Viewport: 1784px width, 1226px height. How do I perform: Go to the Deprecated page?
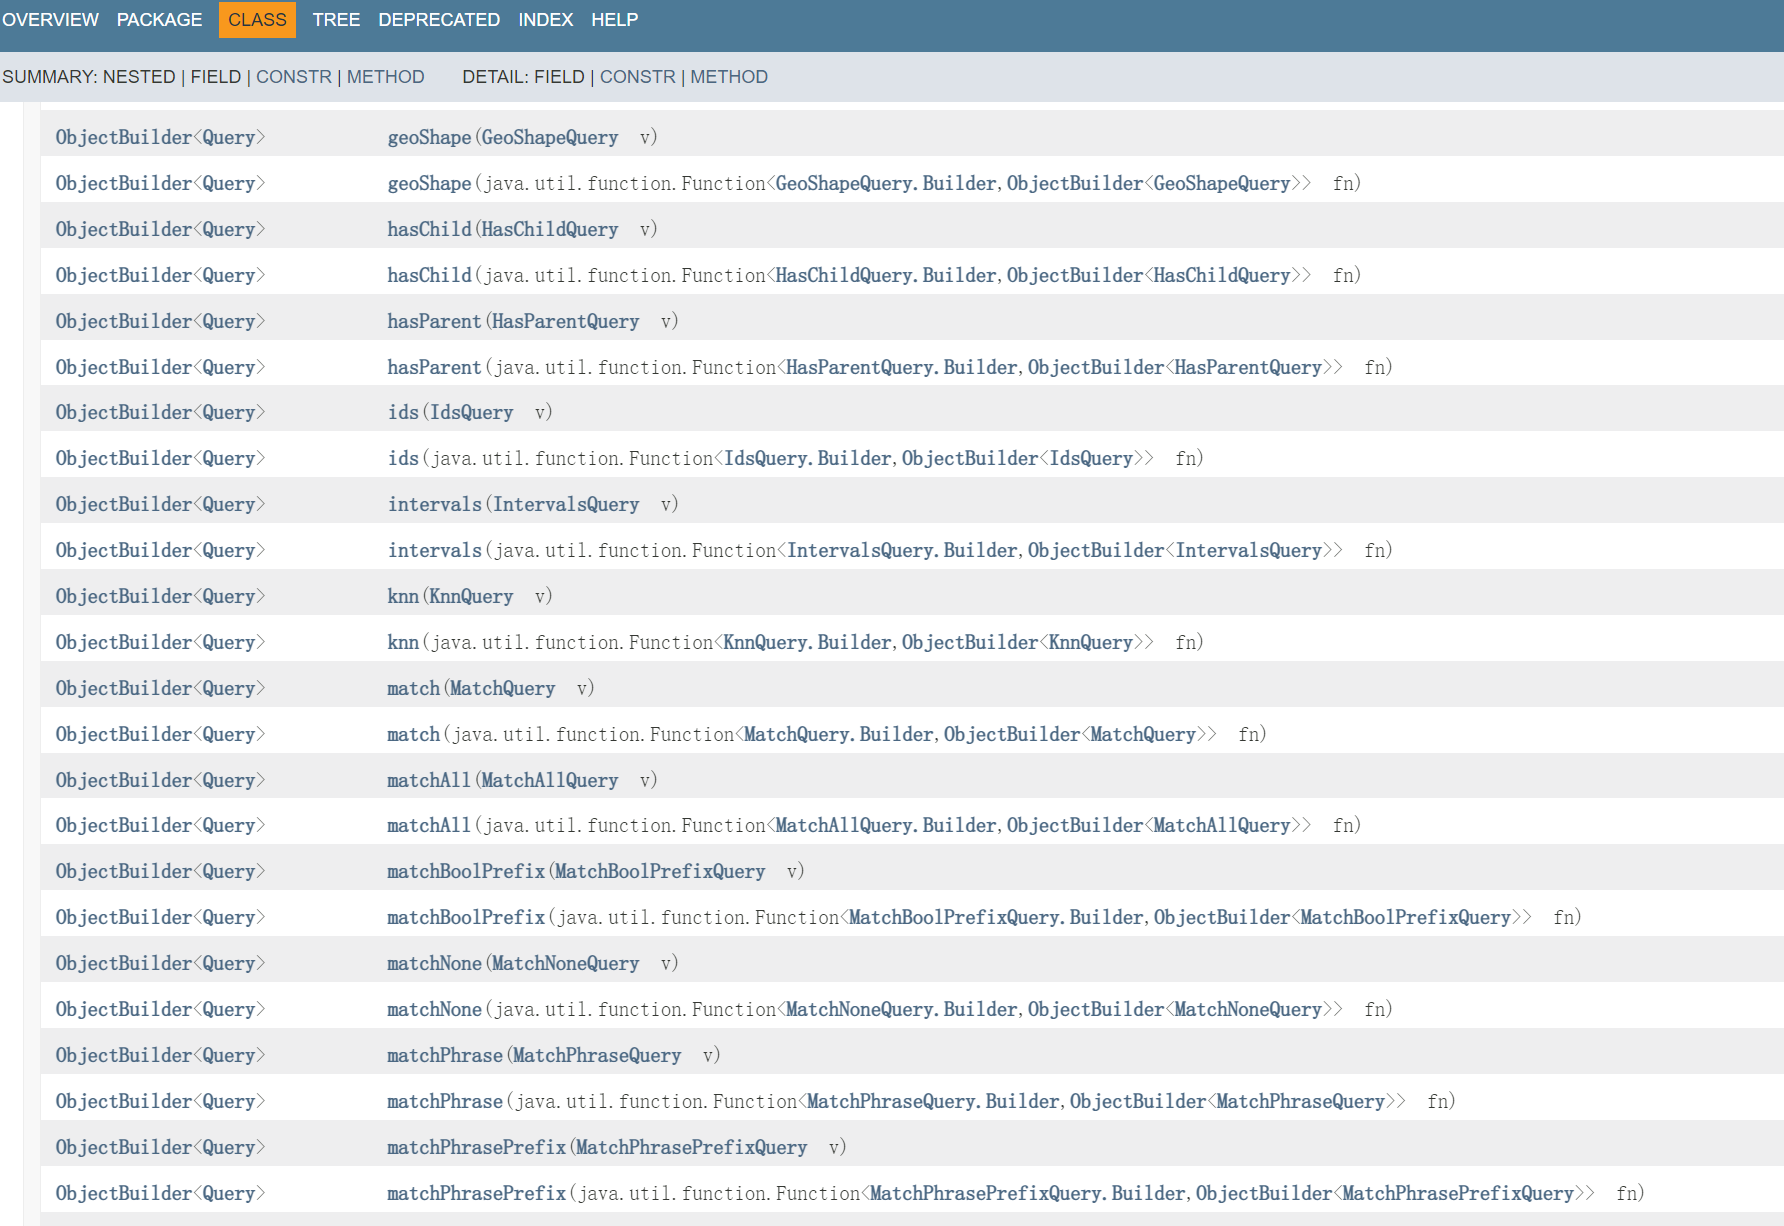(438, 20)
